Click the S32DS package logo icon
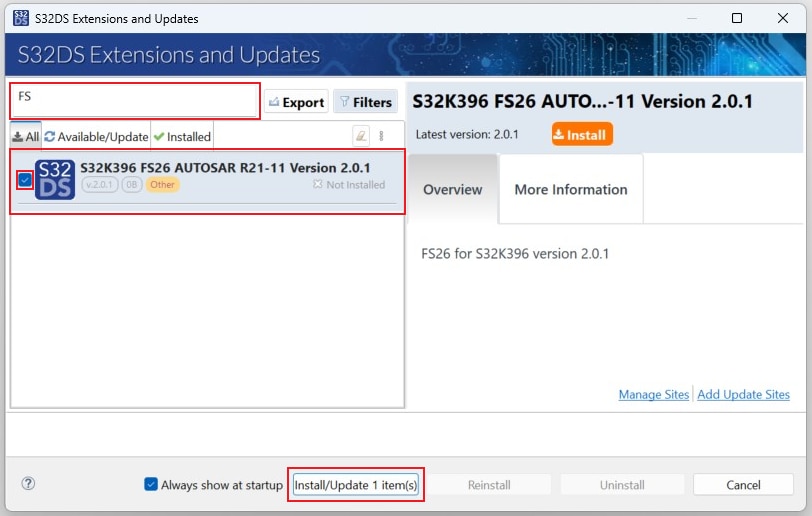Image resolution: width=812 pixels, height=516 pixels. [55, 179]
